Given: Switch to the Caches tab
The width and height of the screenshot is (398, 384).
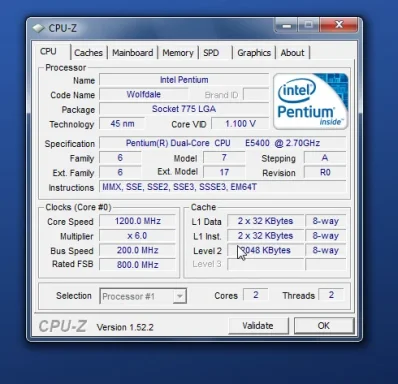Looking at the screenshot, I should tap(88, 53).
